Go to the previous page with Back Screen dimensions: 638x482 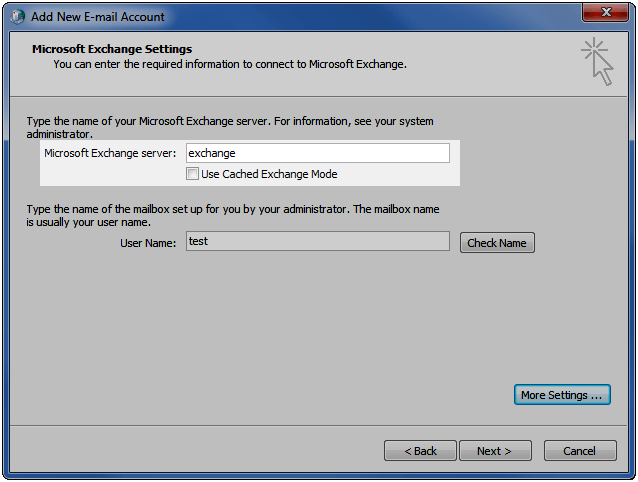coord(420,451)
